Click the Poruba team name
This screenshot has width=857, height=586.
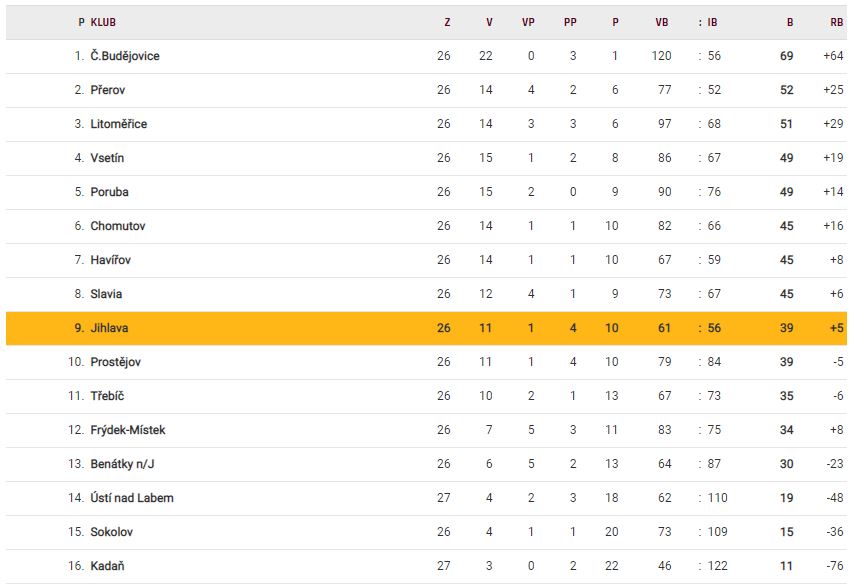(109, 192)
